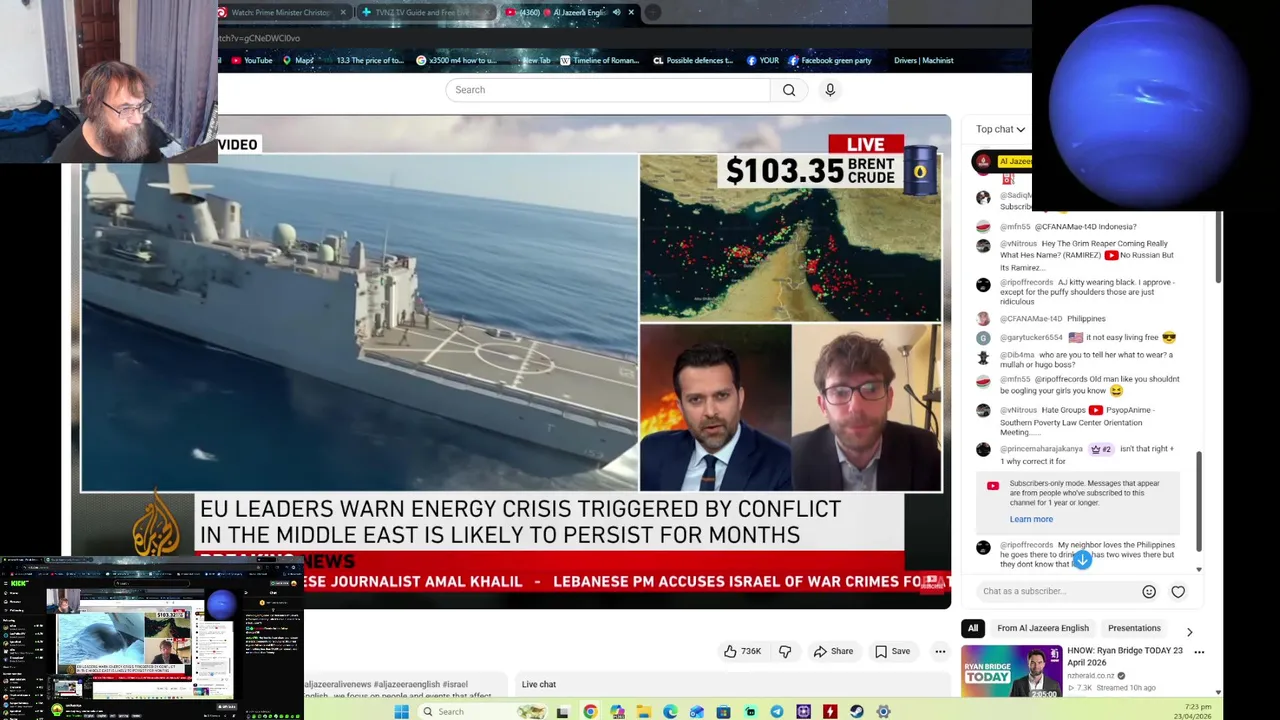Open the Timeline of Roman bookmark
This screenshot has width=1280, height=720.
tap(599, 60)
